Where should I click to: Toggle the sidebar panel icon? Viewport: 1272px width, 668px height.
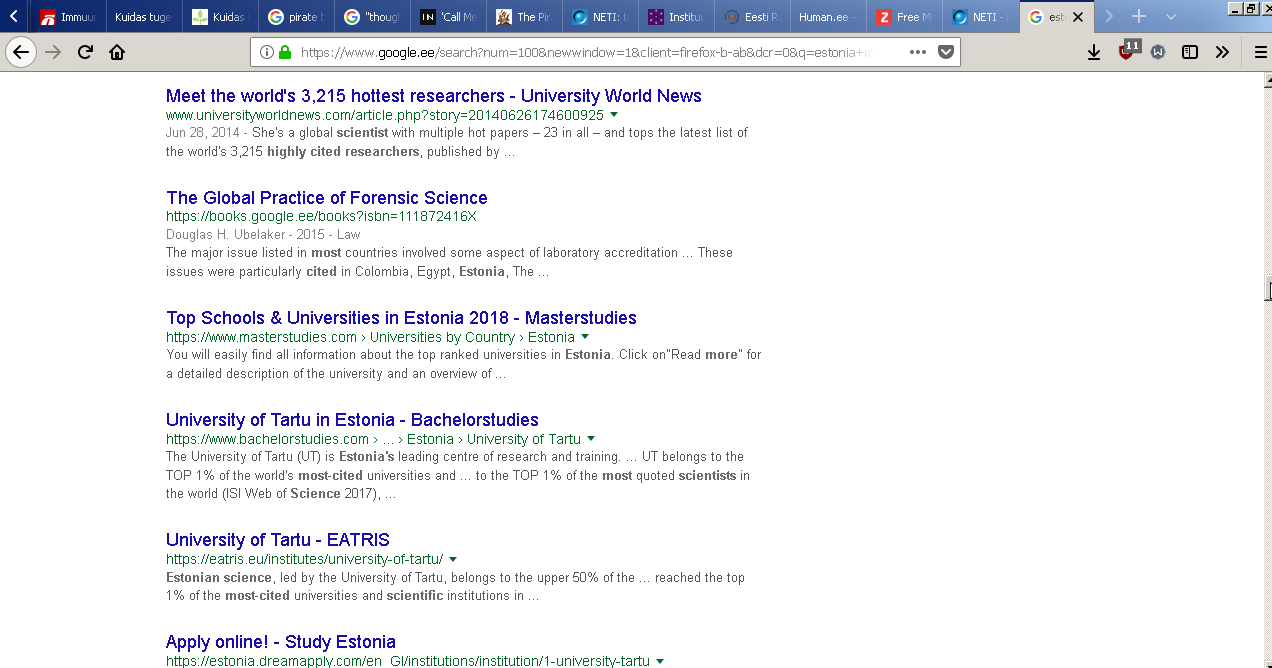(x=1190, y=52)
